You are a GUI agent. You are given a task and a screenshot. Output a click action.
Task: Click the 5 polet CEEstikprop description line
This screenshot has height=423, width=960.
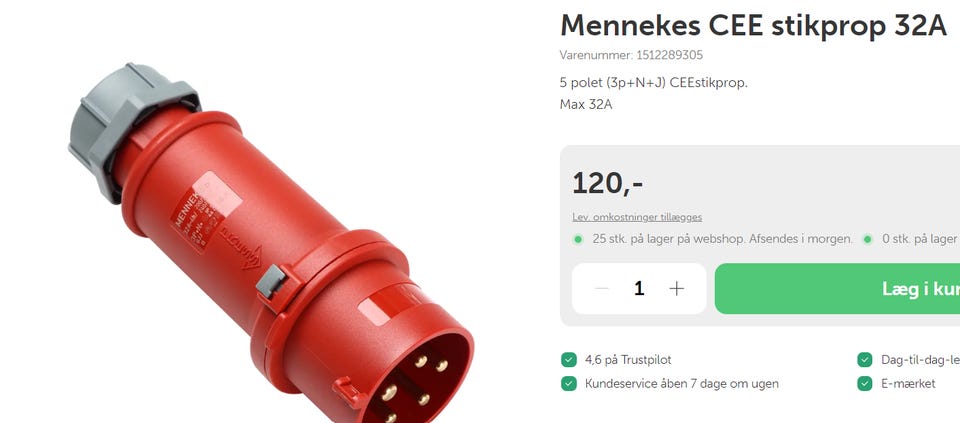(653, 83)
